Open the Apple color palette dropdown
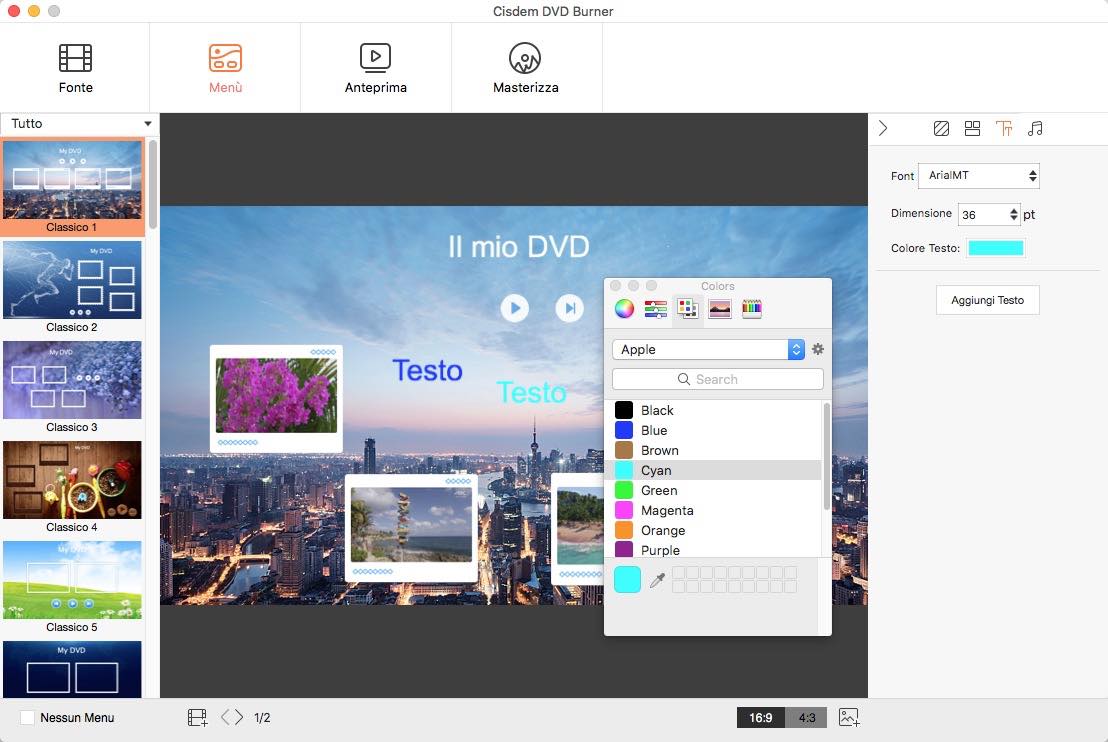Viewport: 1108px width, 742px height. click(x=708, y=349)
